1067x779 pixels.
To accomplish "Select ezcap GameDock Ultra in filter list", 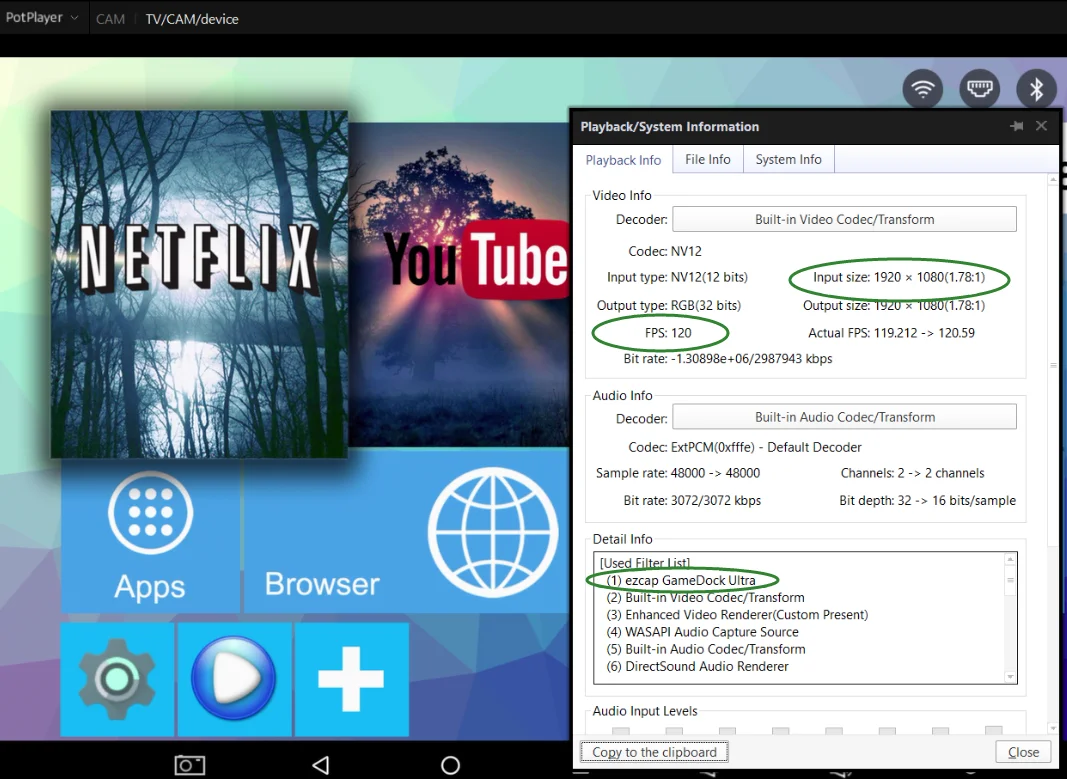I will pos(681,580).
